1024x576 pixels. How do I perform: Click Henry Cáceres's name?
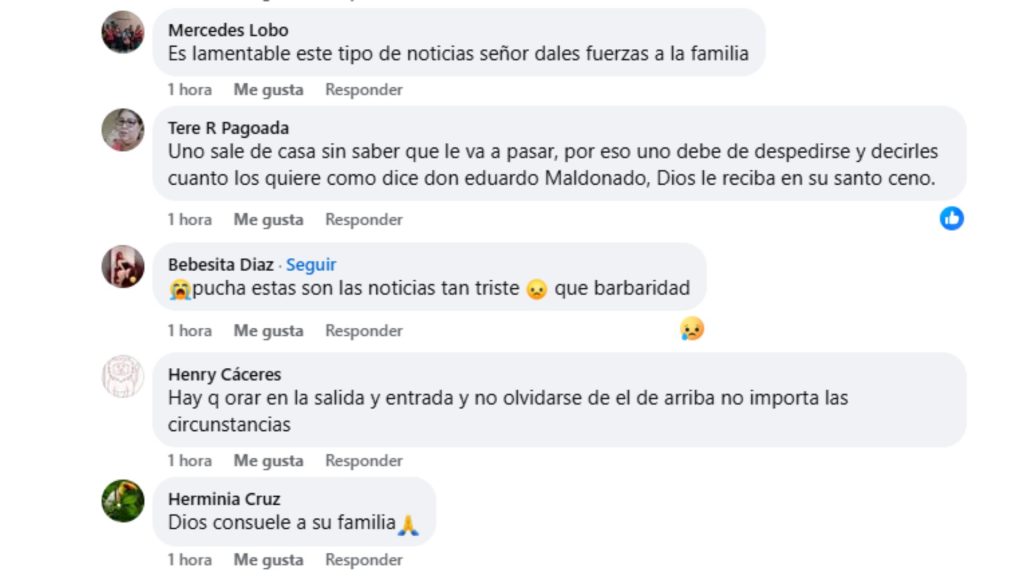pos(226,374)
